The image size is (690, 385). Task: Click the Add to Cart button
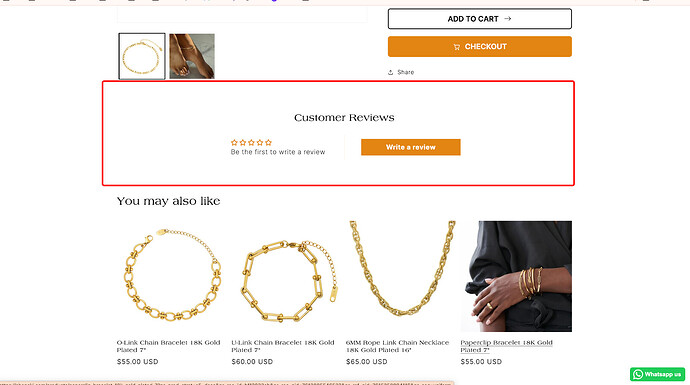click(480, 19)
